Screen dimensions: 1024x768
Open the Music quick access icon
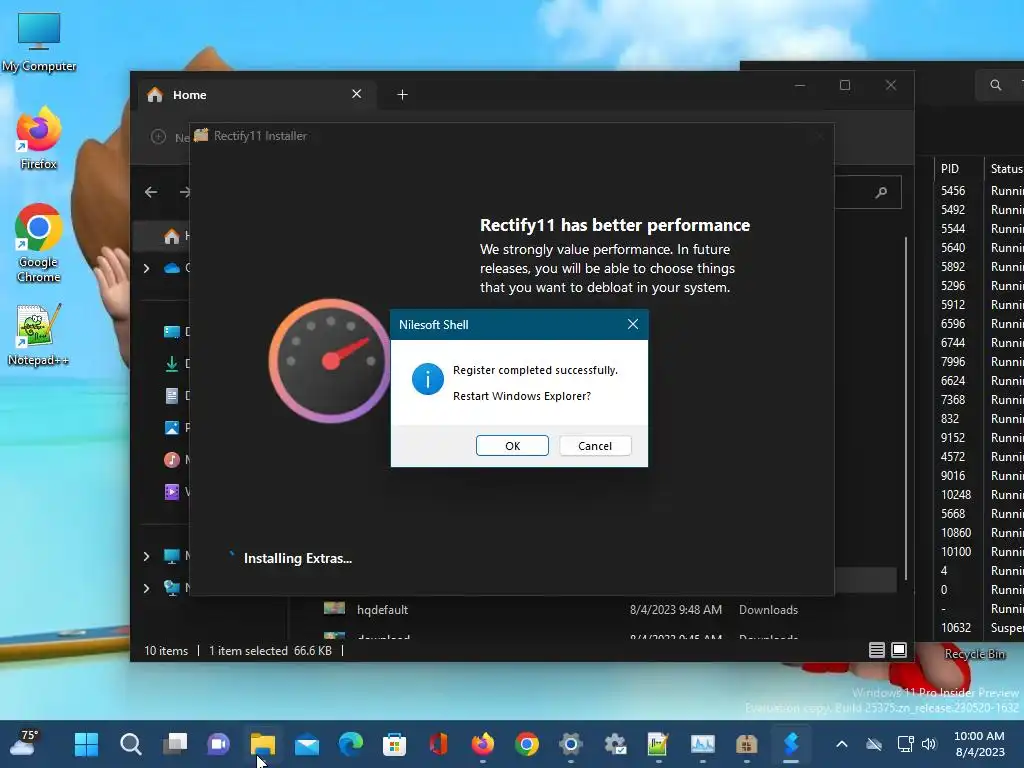(x=172, y=460)
